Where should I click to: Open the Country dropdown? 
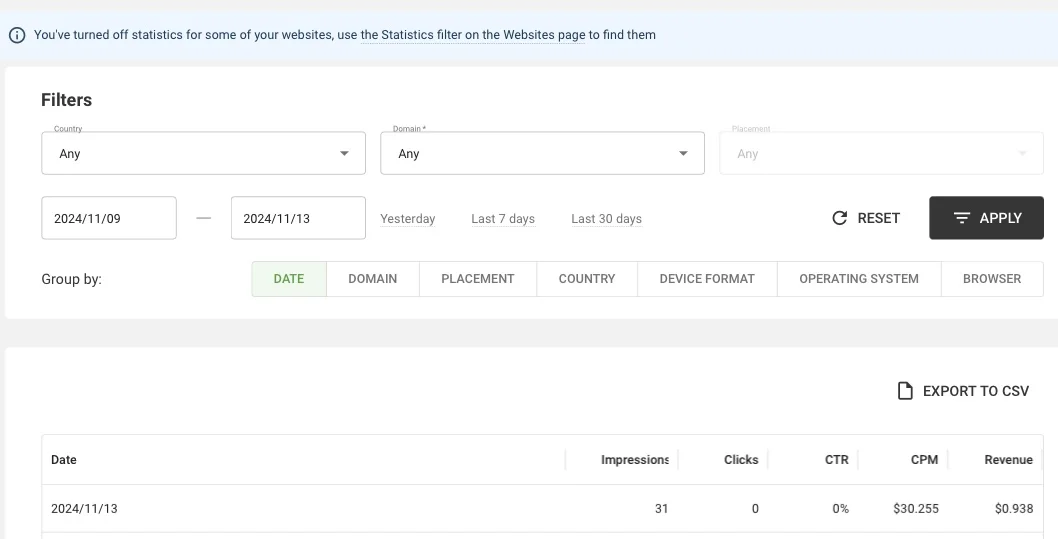[x=203, y=153]
